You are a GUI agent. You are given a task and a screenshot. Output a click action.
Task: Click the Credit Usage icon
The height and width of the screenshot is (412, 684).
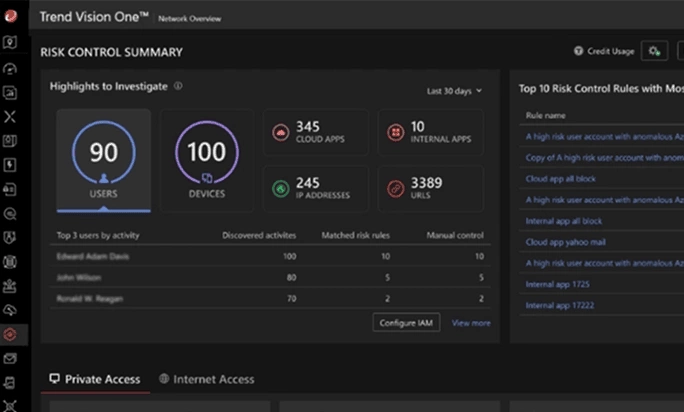578,51
